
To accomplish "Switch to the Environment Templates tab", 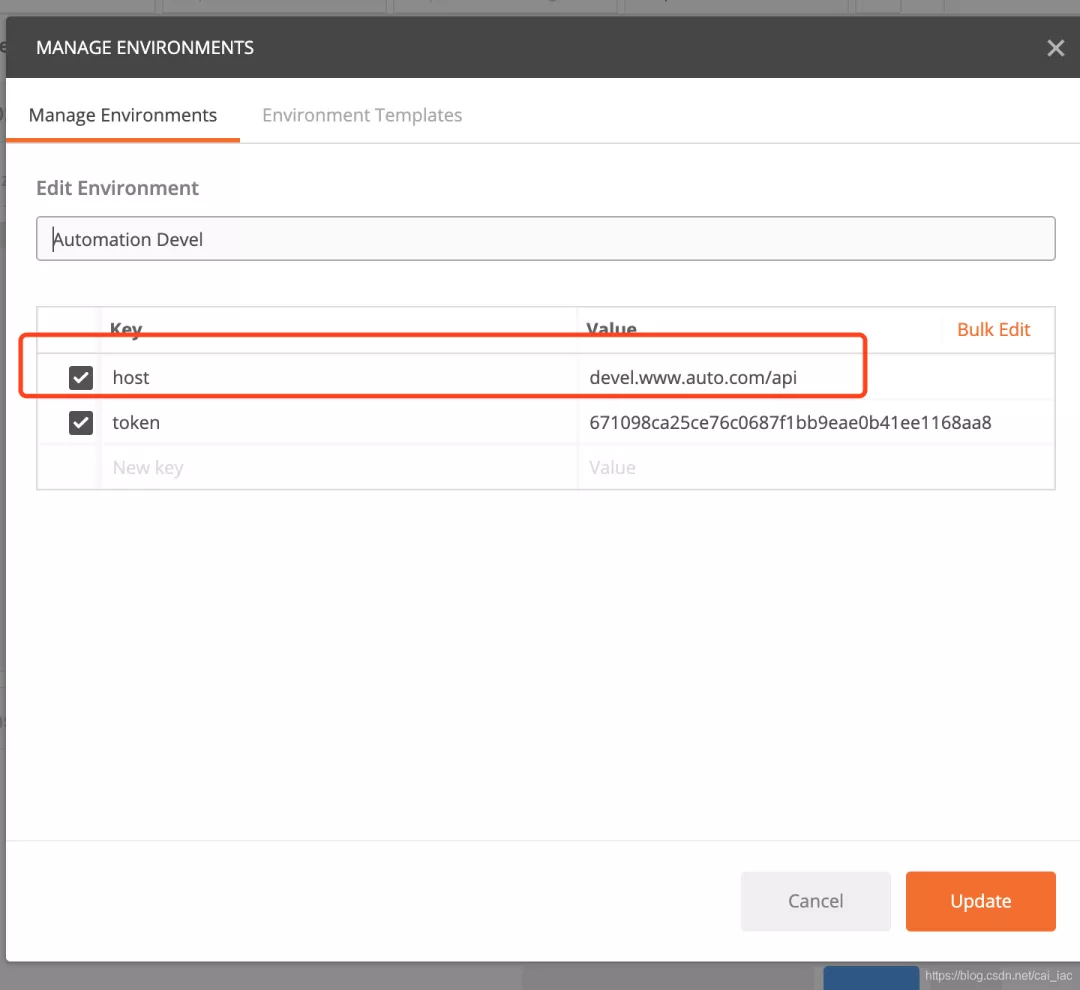I will coord(362,115).
